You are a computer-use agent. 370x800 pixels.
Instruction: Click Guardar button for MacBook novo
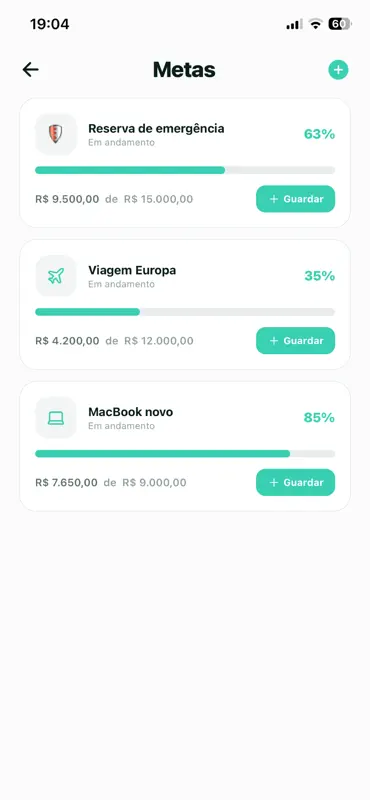(x=295, y=483)
